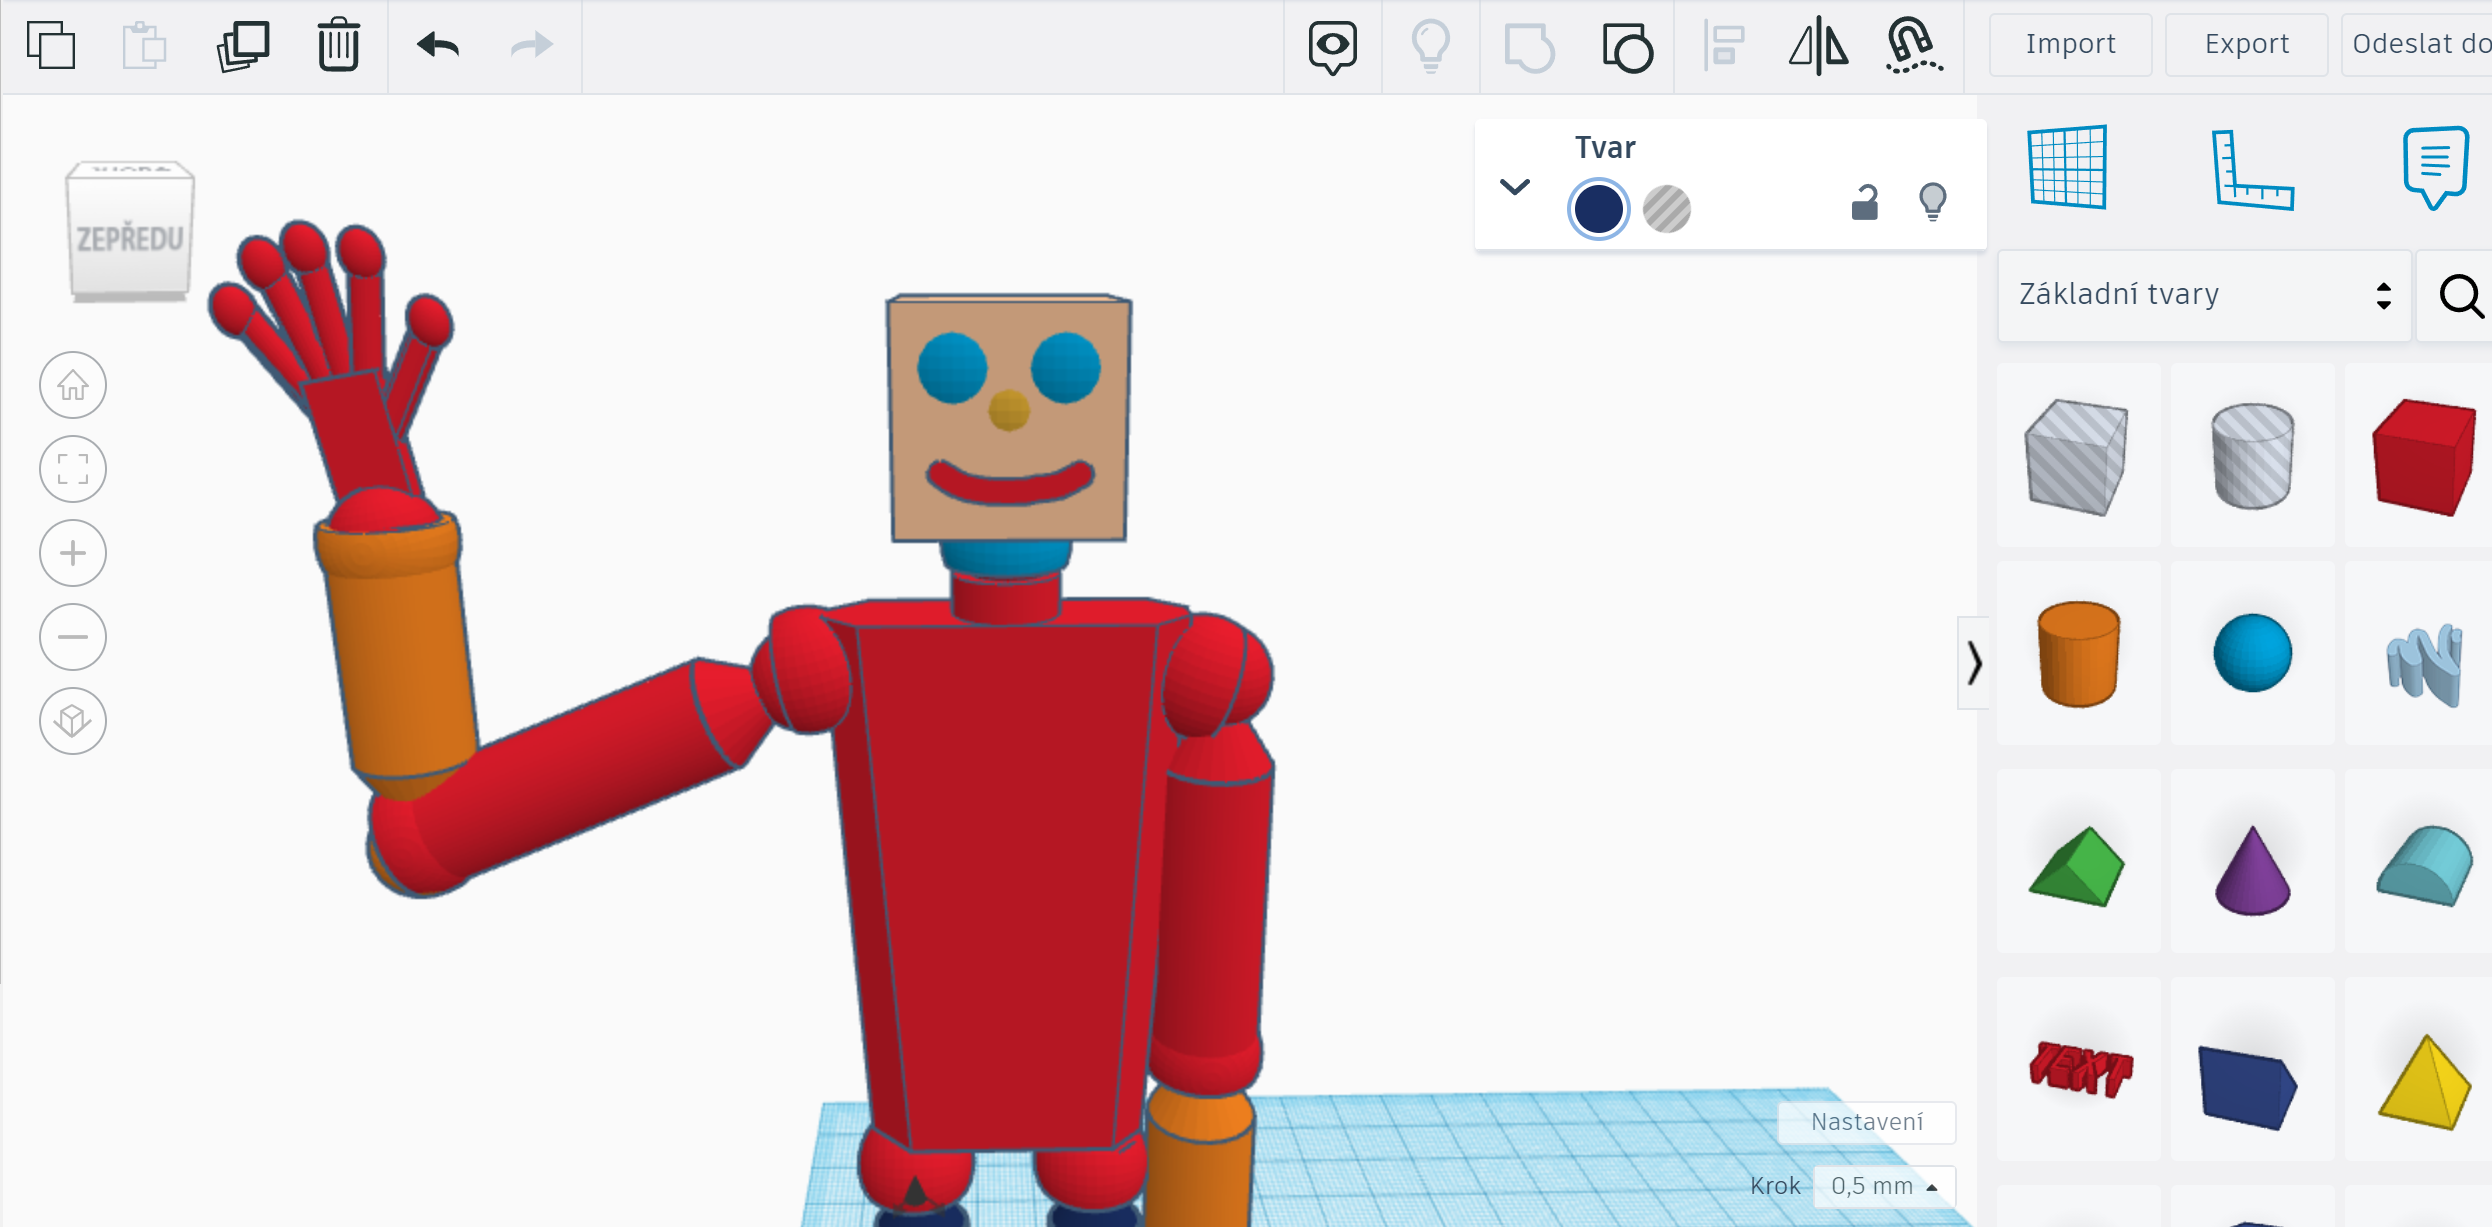The width and height of the screenshot is (2492, 1227).
Task: Open the Krok 0,5 mm snap dropdown
Action: [x=1884, y=1186]
